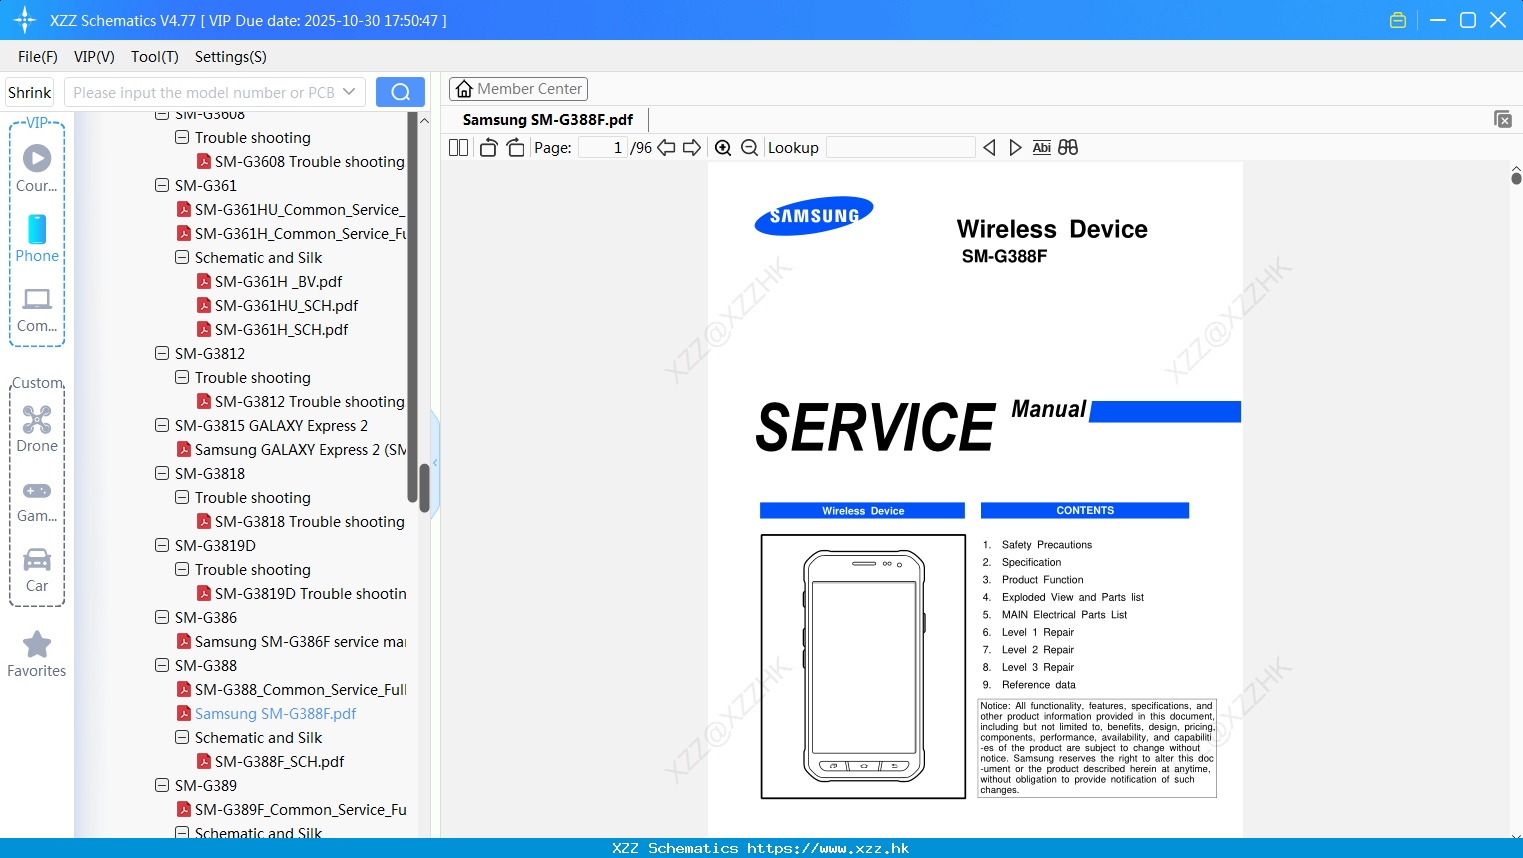
Task: Open Favorites star icon
Action: click(x=37, y=654)
